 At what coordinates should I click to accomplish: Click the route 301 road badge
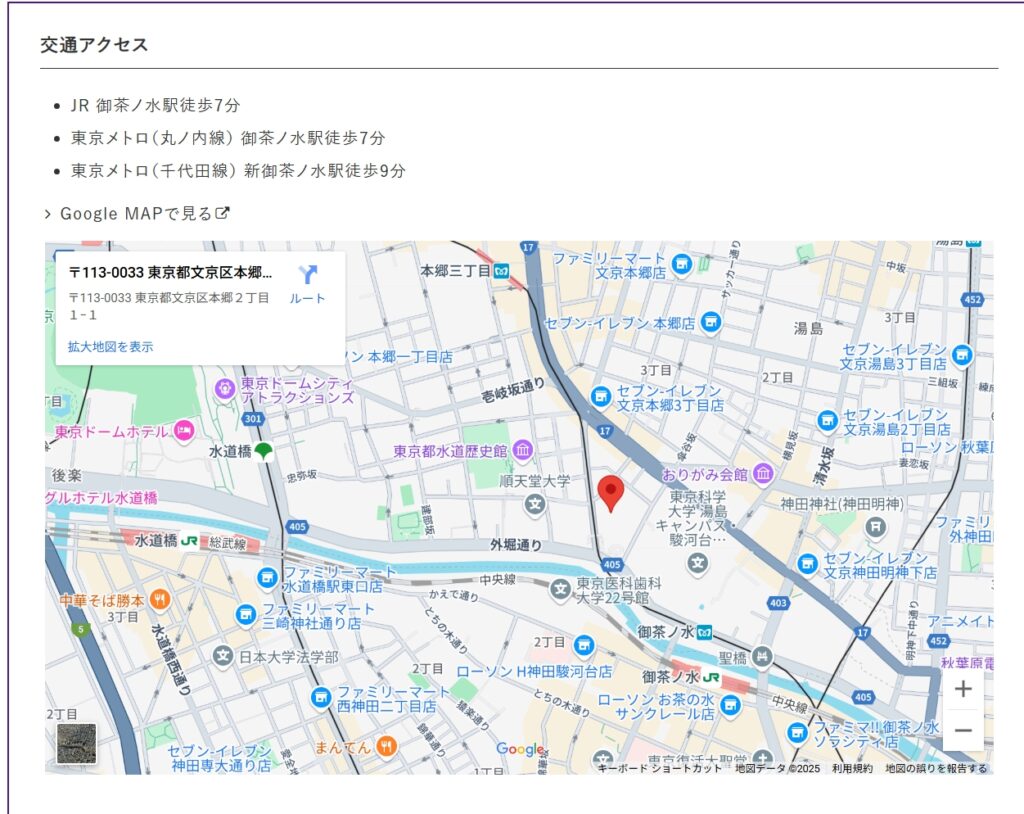tap(253, 419)
